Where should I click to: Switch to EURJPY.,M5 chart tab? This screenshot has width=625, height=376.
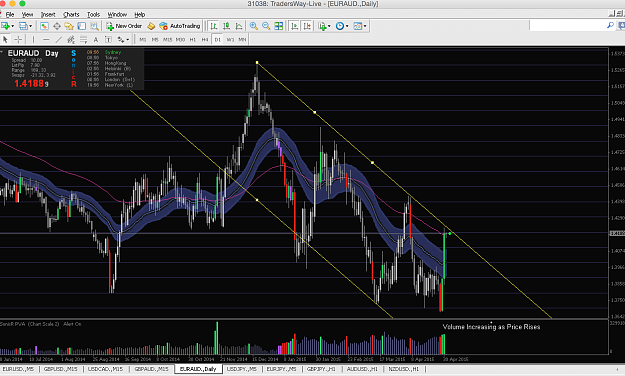pyautogui.click(x=281, y=369)
